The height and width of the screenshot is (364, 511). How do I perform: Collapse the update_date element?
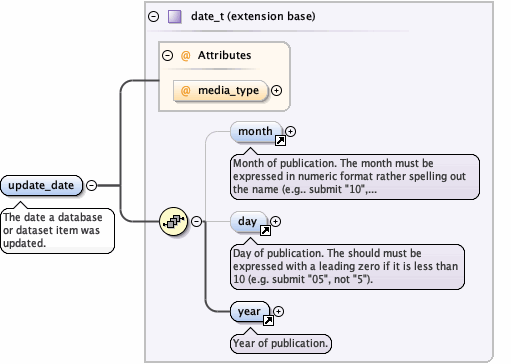click(91, 185)
